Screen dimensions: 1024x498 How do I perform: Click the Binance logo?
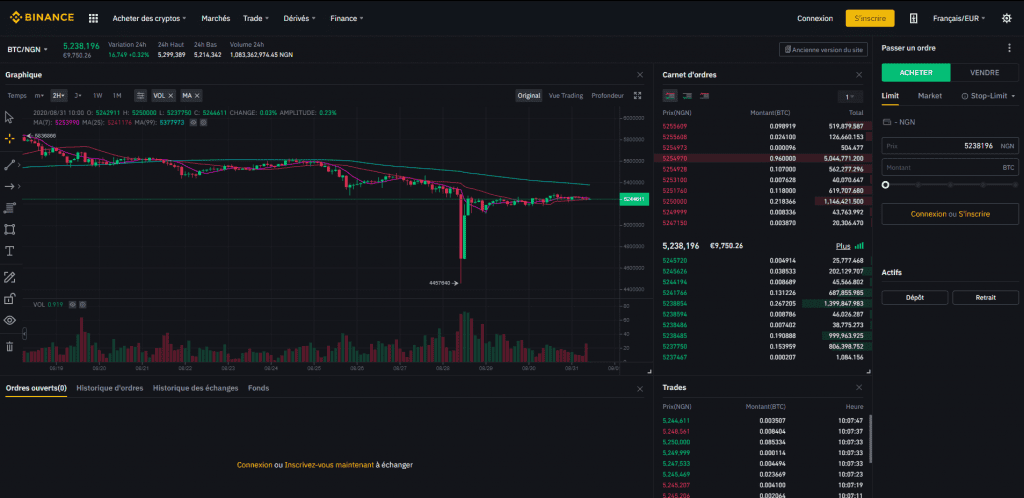42,18
